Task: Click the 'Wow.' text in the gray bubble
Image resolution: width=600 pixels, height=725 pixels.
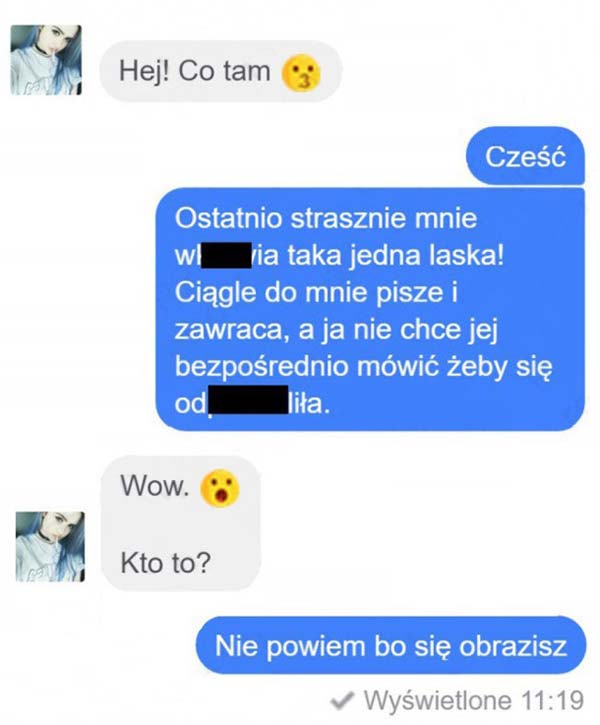Action: coord(155,486)
